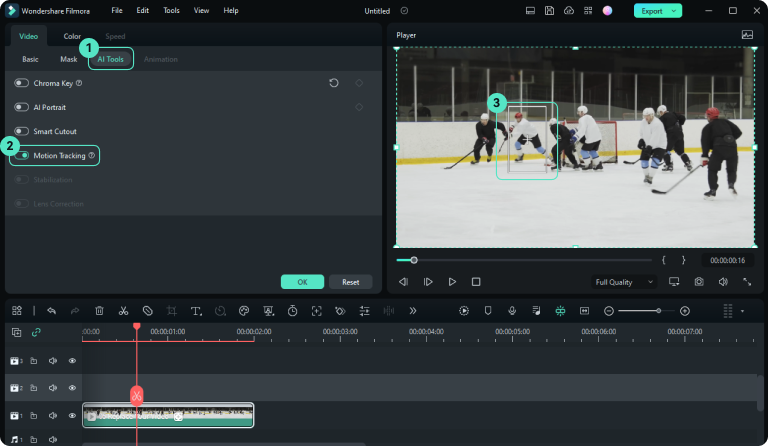The width and height of the screenshot is (768, 446).
Task: Lock video track 2
Action: (34, 388)
